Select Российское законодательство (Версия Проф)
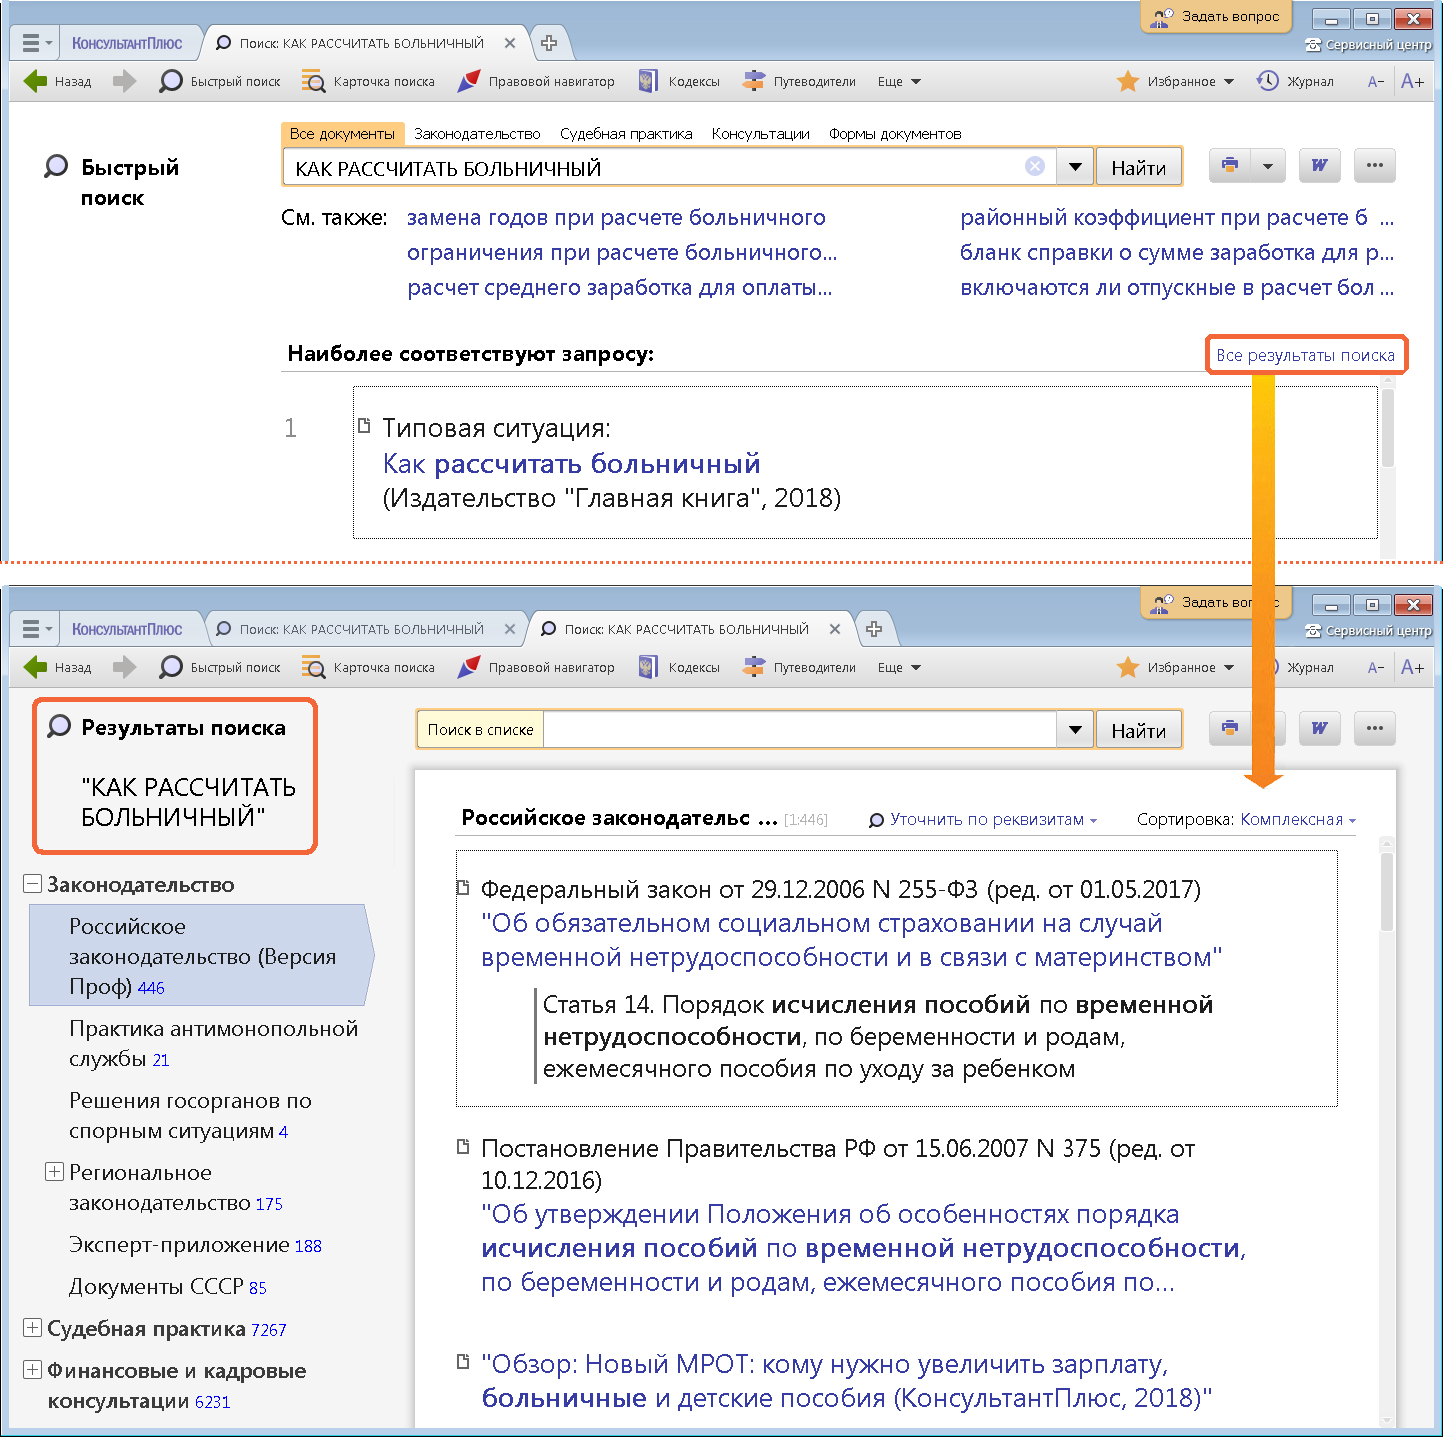Image resolution: width=1443 pixels, height=1438 pixels. click(201, 956)
